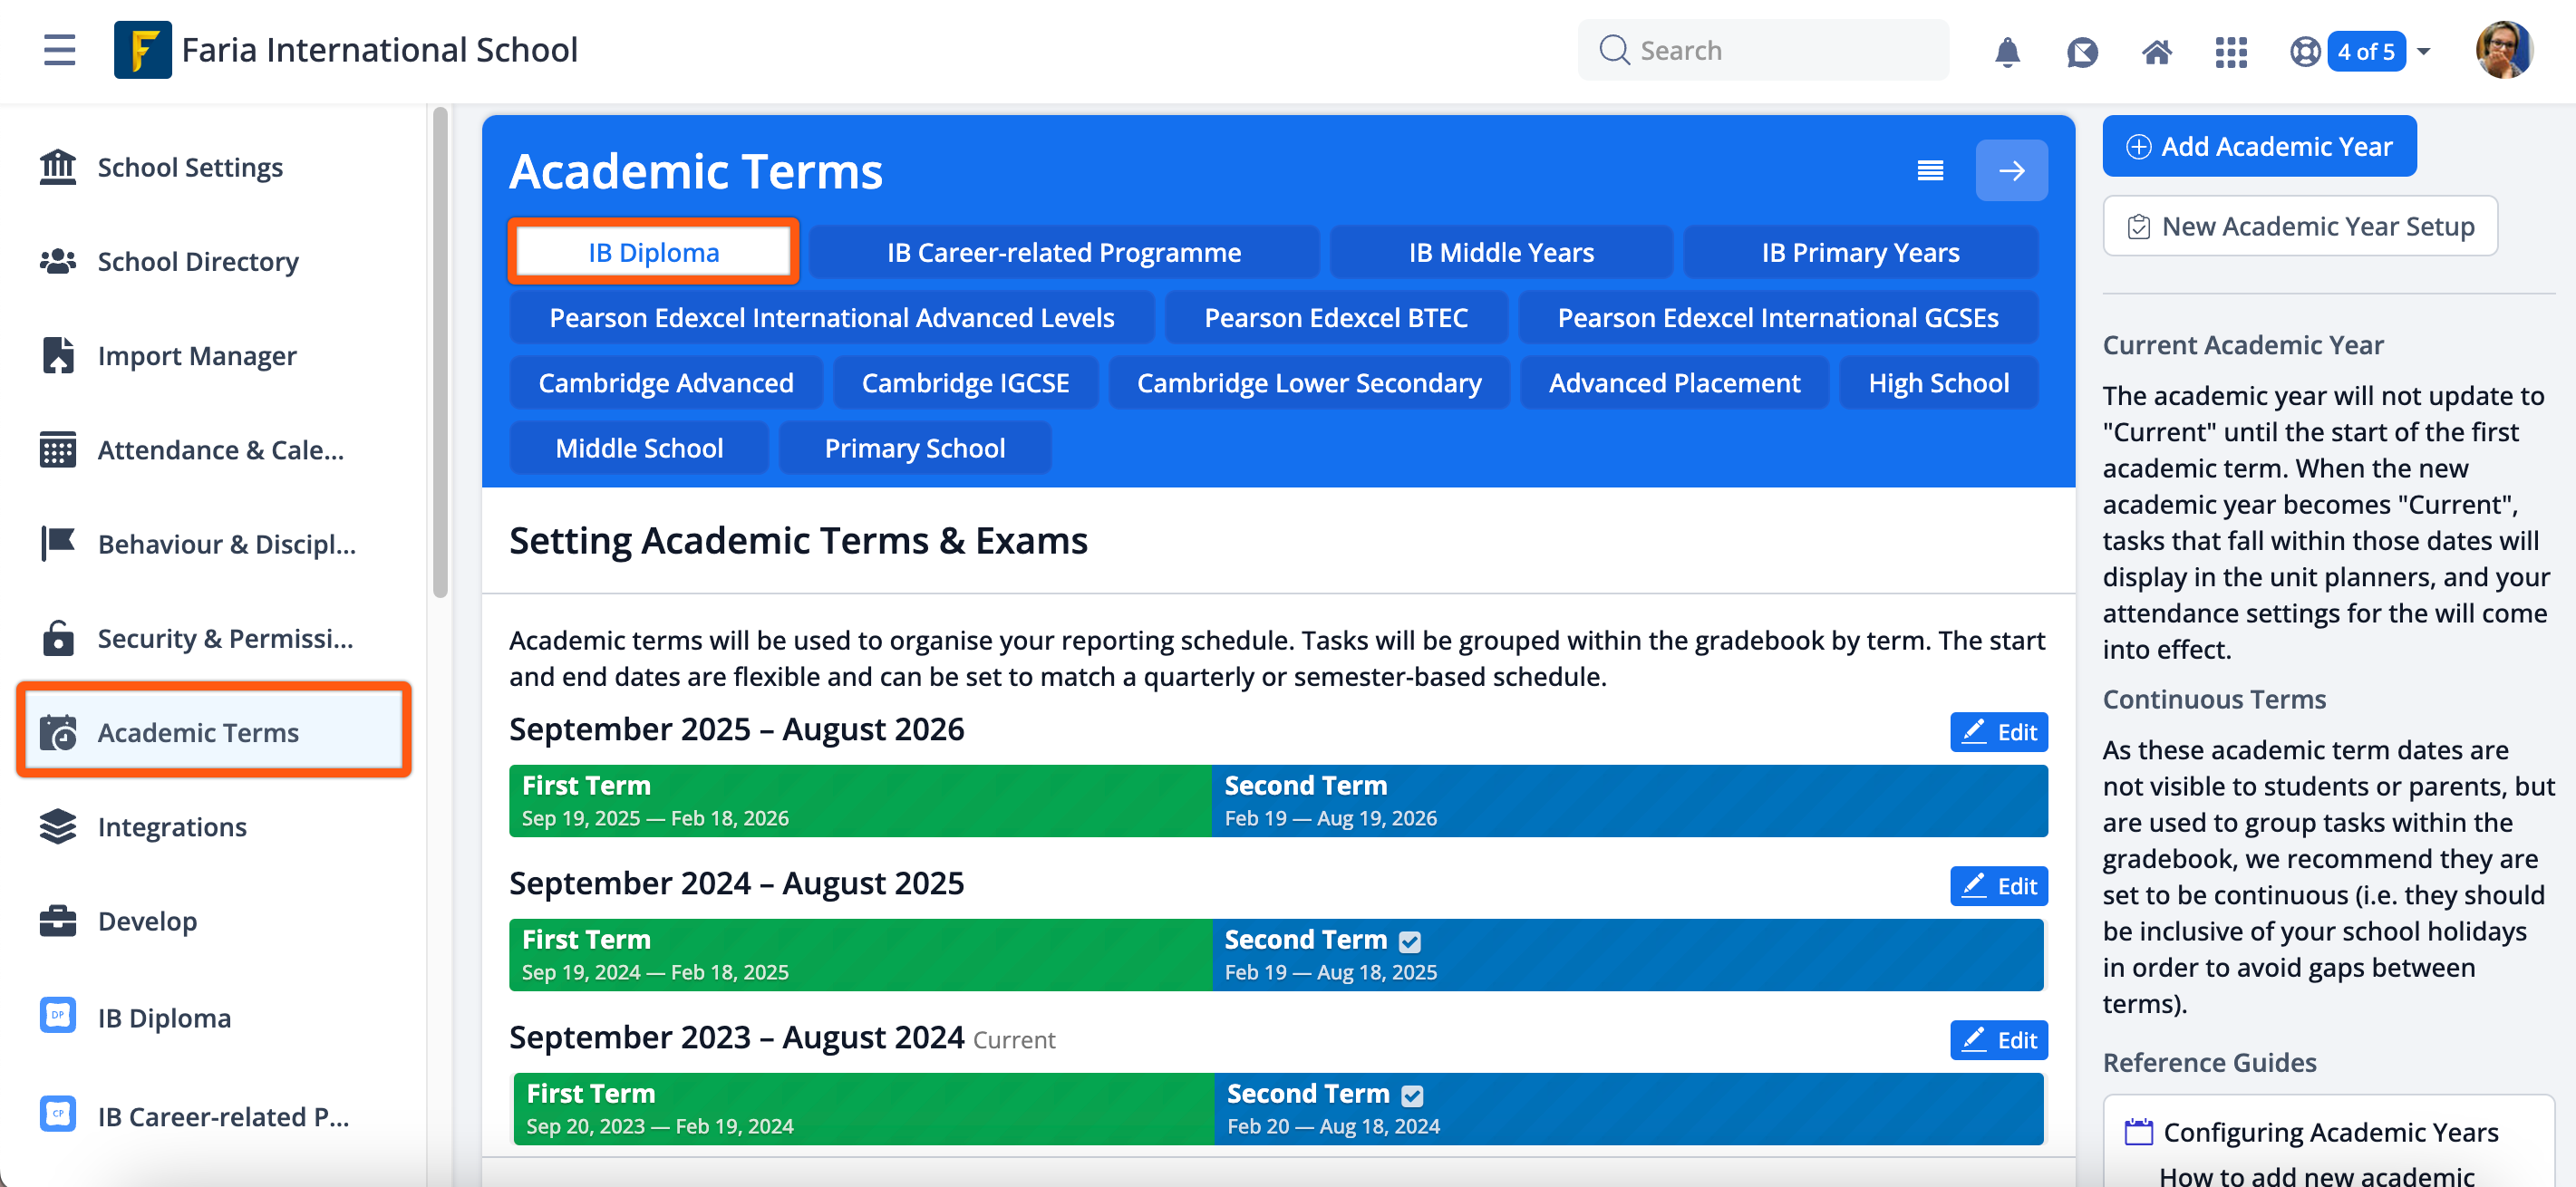Switch to IB Middle Years tab
This screenshot has height=1187, width=2576.
(x=1501, y=252)
